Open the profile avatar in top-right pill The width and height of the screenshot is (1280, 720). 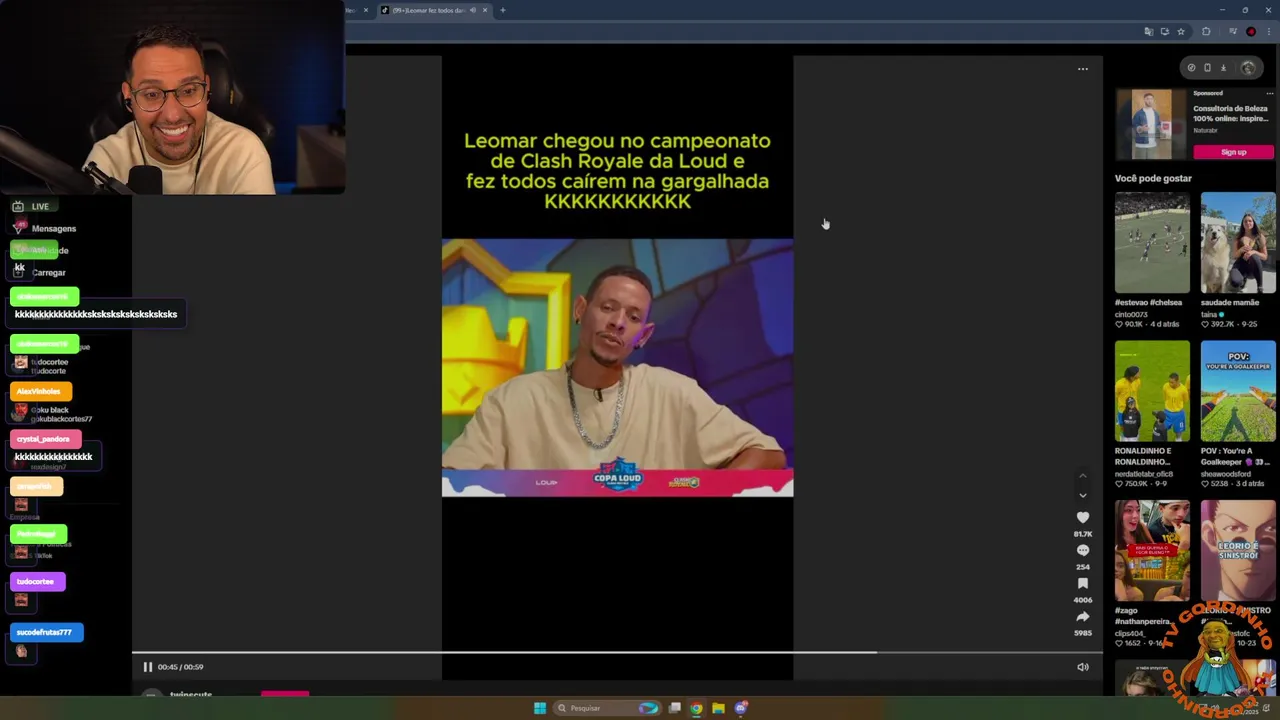[x=1248, y=68]
